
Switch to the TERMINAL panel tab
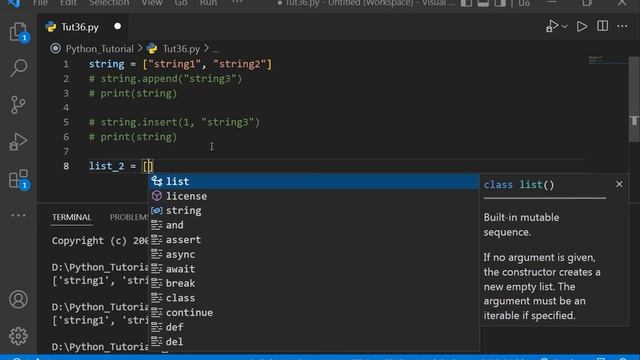(71, 217)
